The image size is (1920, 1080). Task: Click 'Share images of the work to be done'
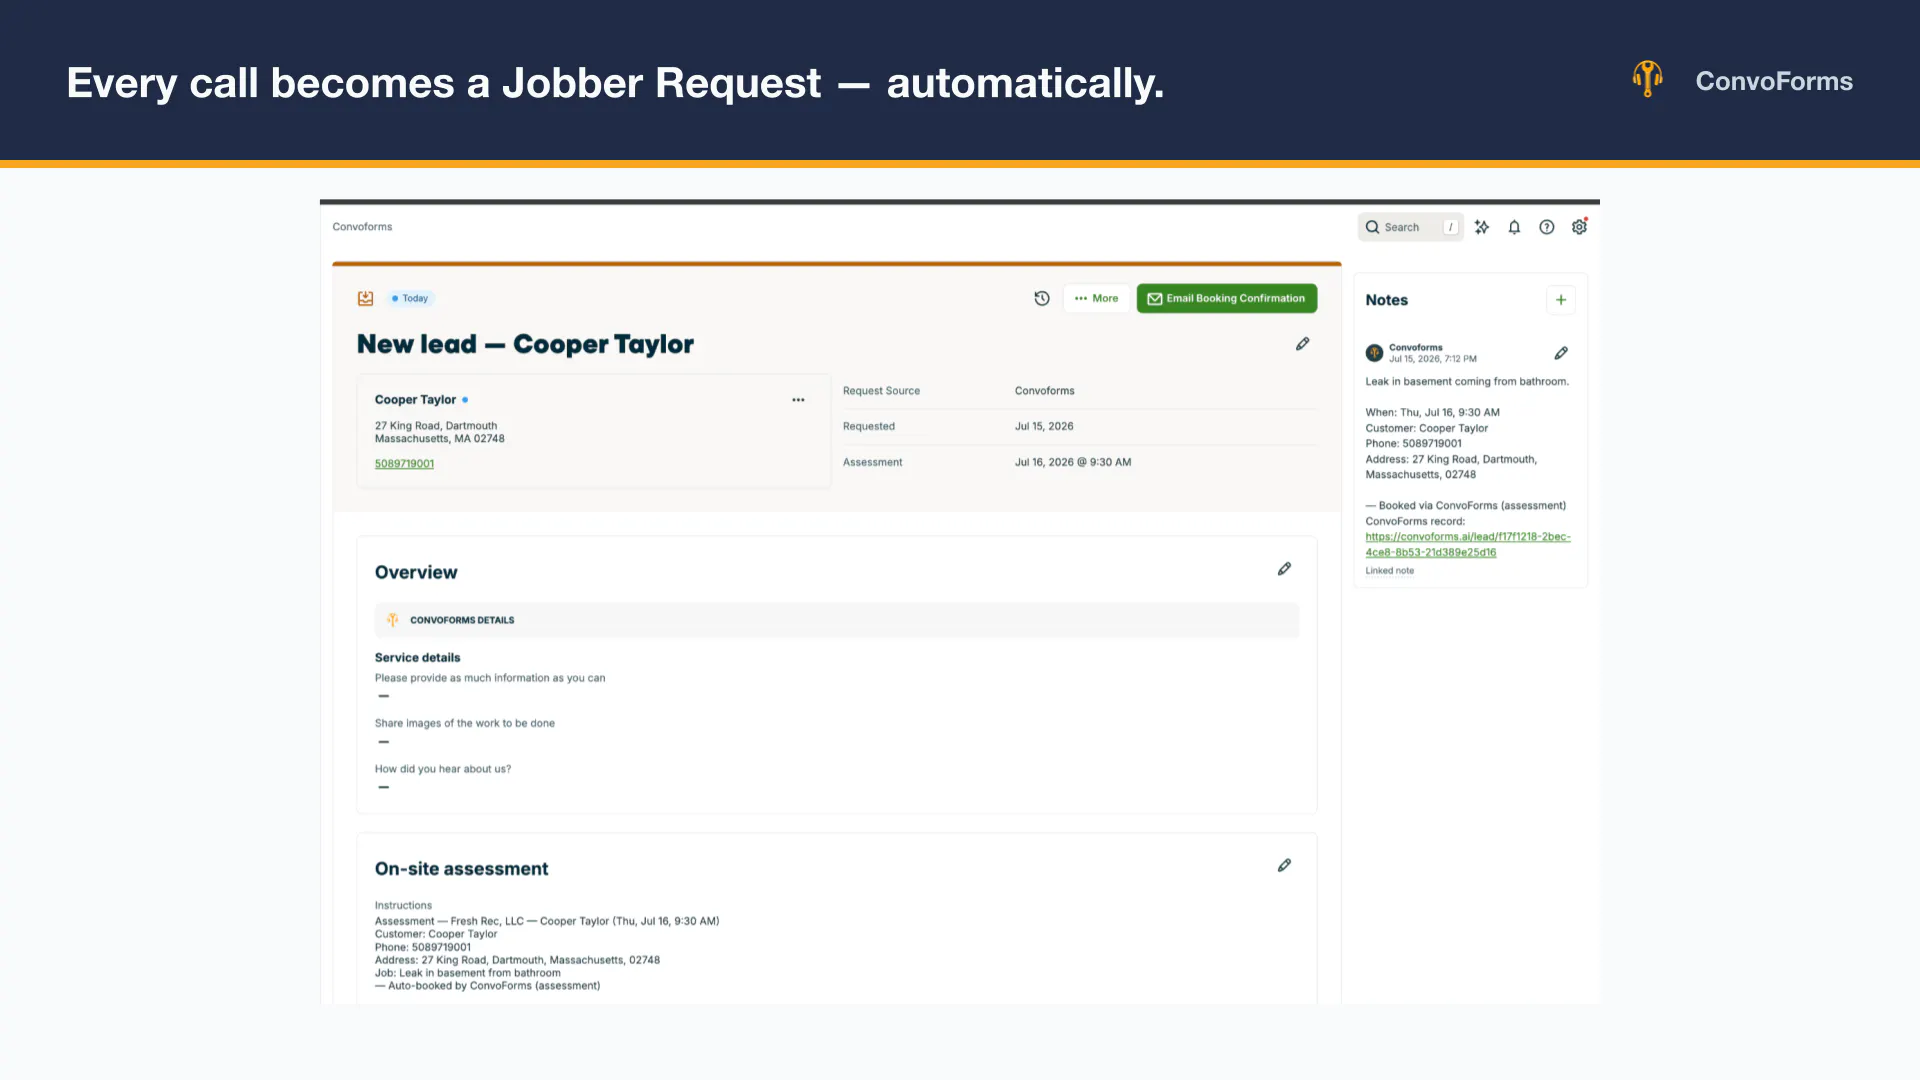point(465,723)
